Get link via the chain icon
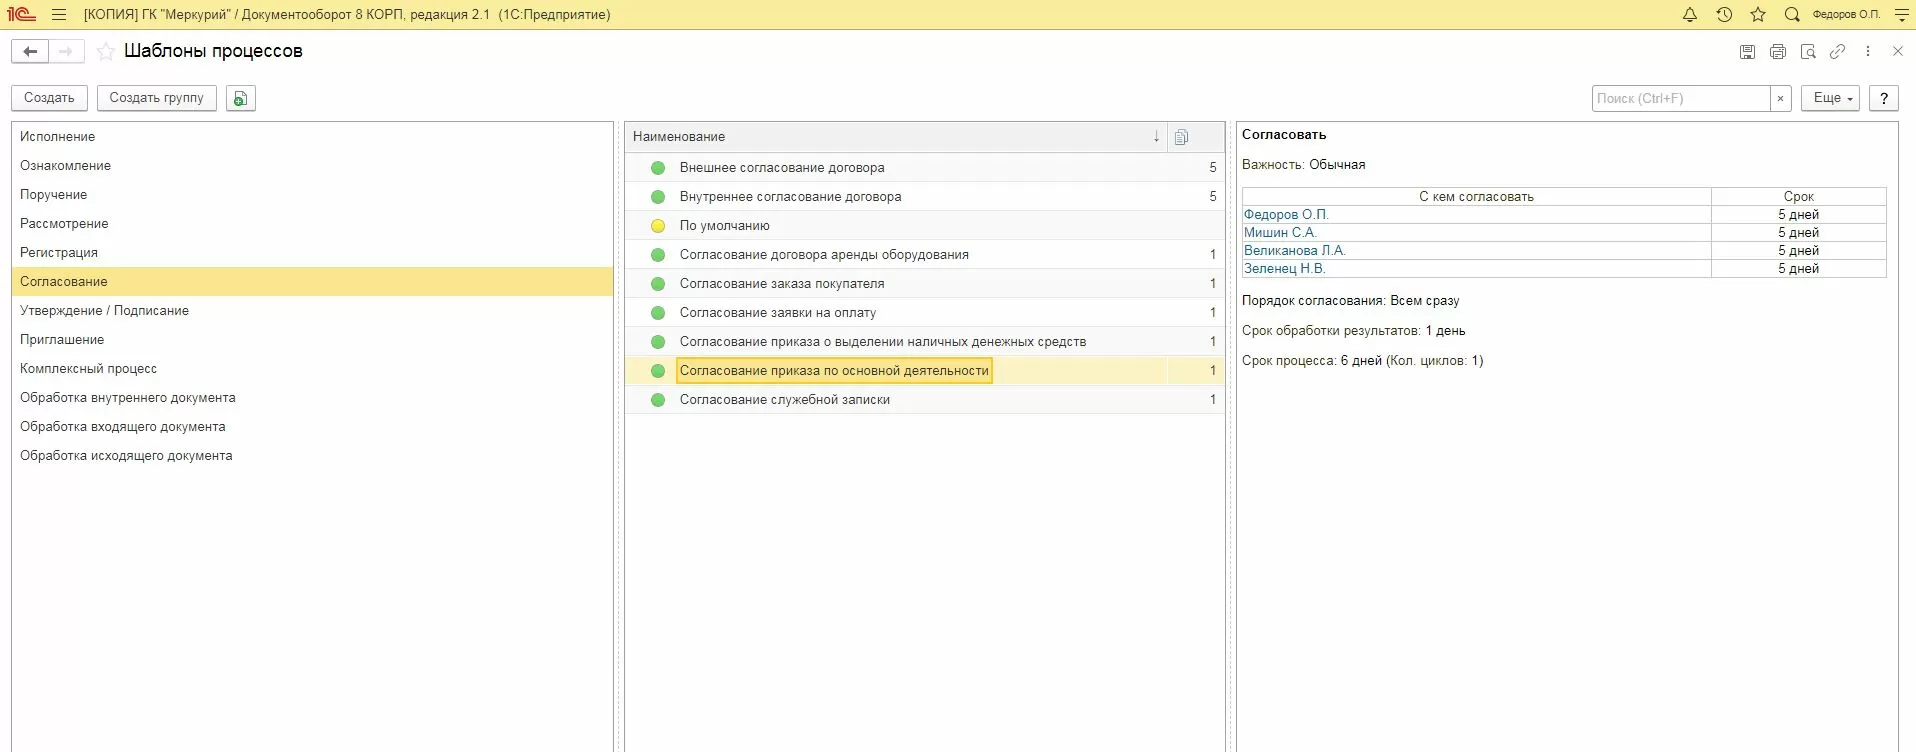This screenshot has width=1916, height=752. (x=1837, y=52)
